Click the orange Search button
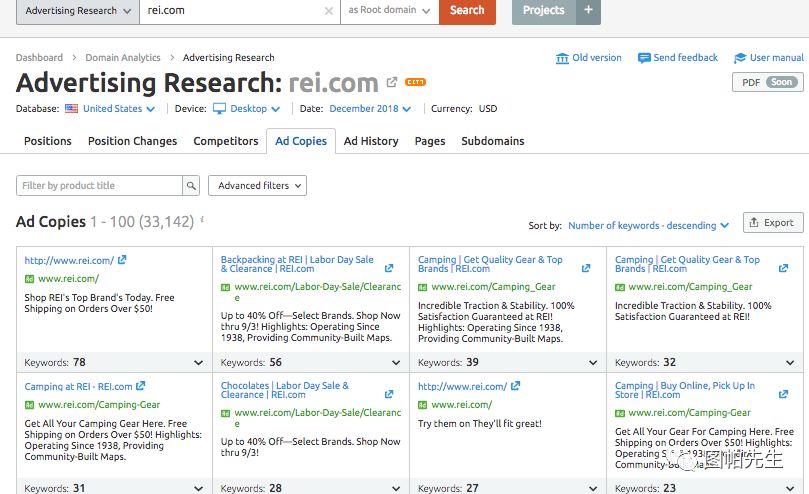 (467, 10)
